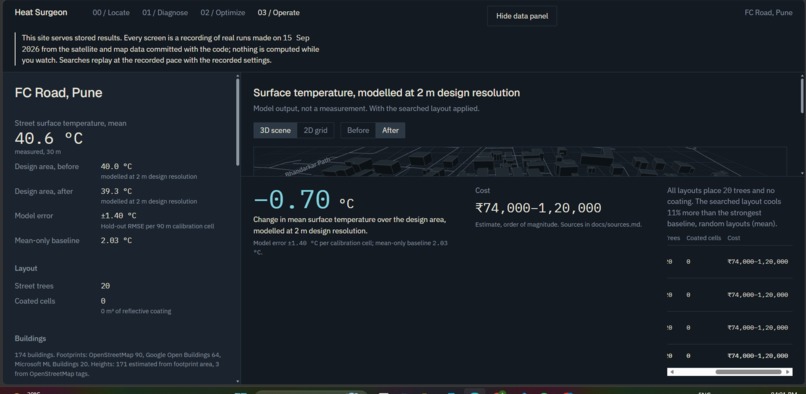Click the up arrow of the data panel scrollbar
Viewport: 806px width, 394px height.
(x=237, y=77)
